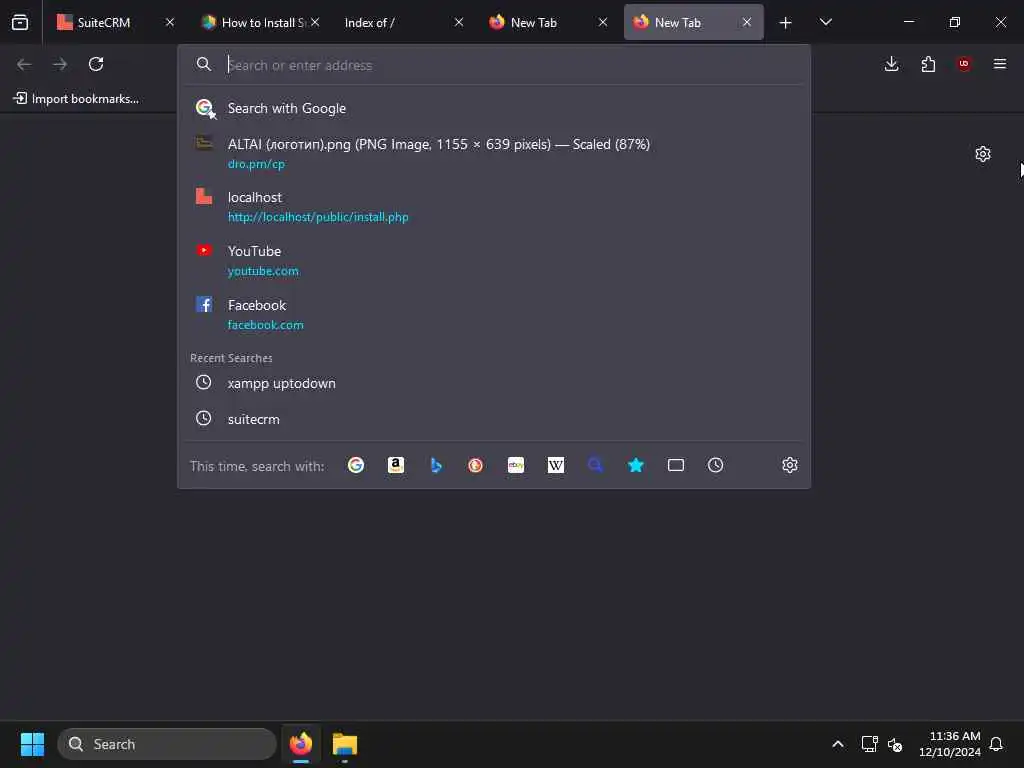This screenshot has width=1024, height=768.
Task: Expand the list all tabs chevron
Action: [825, 22]
